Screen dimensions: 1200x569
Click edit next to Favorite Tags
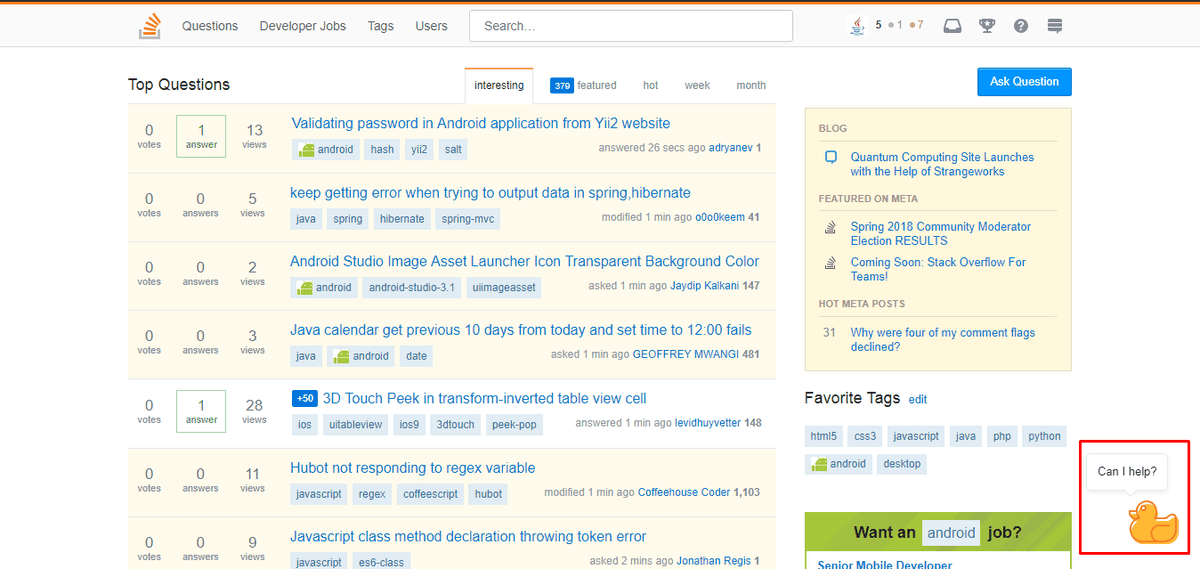pos(917,399)
